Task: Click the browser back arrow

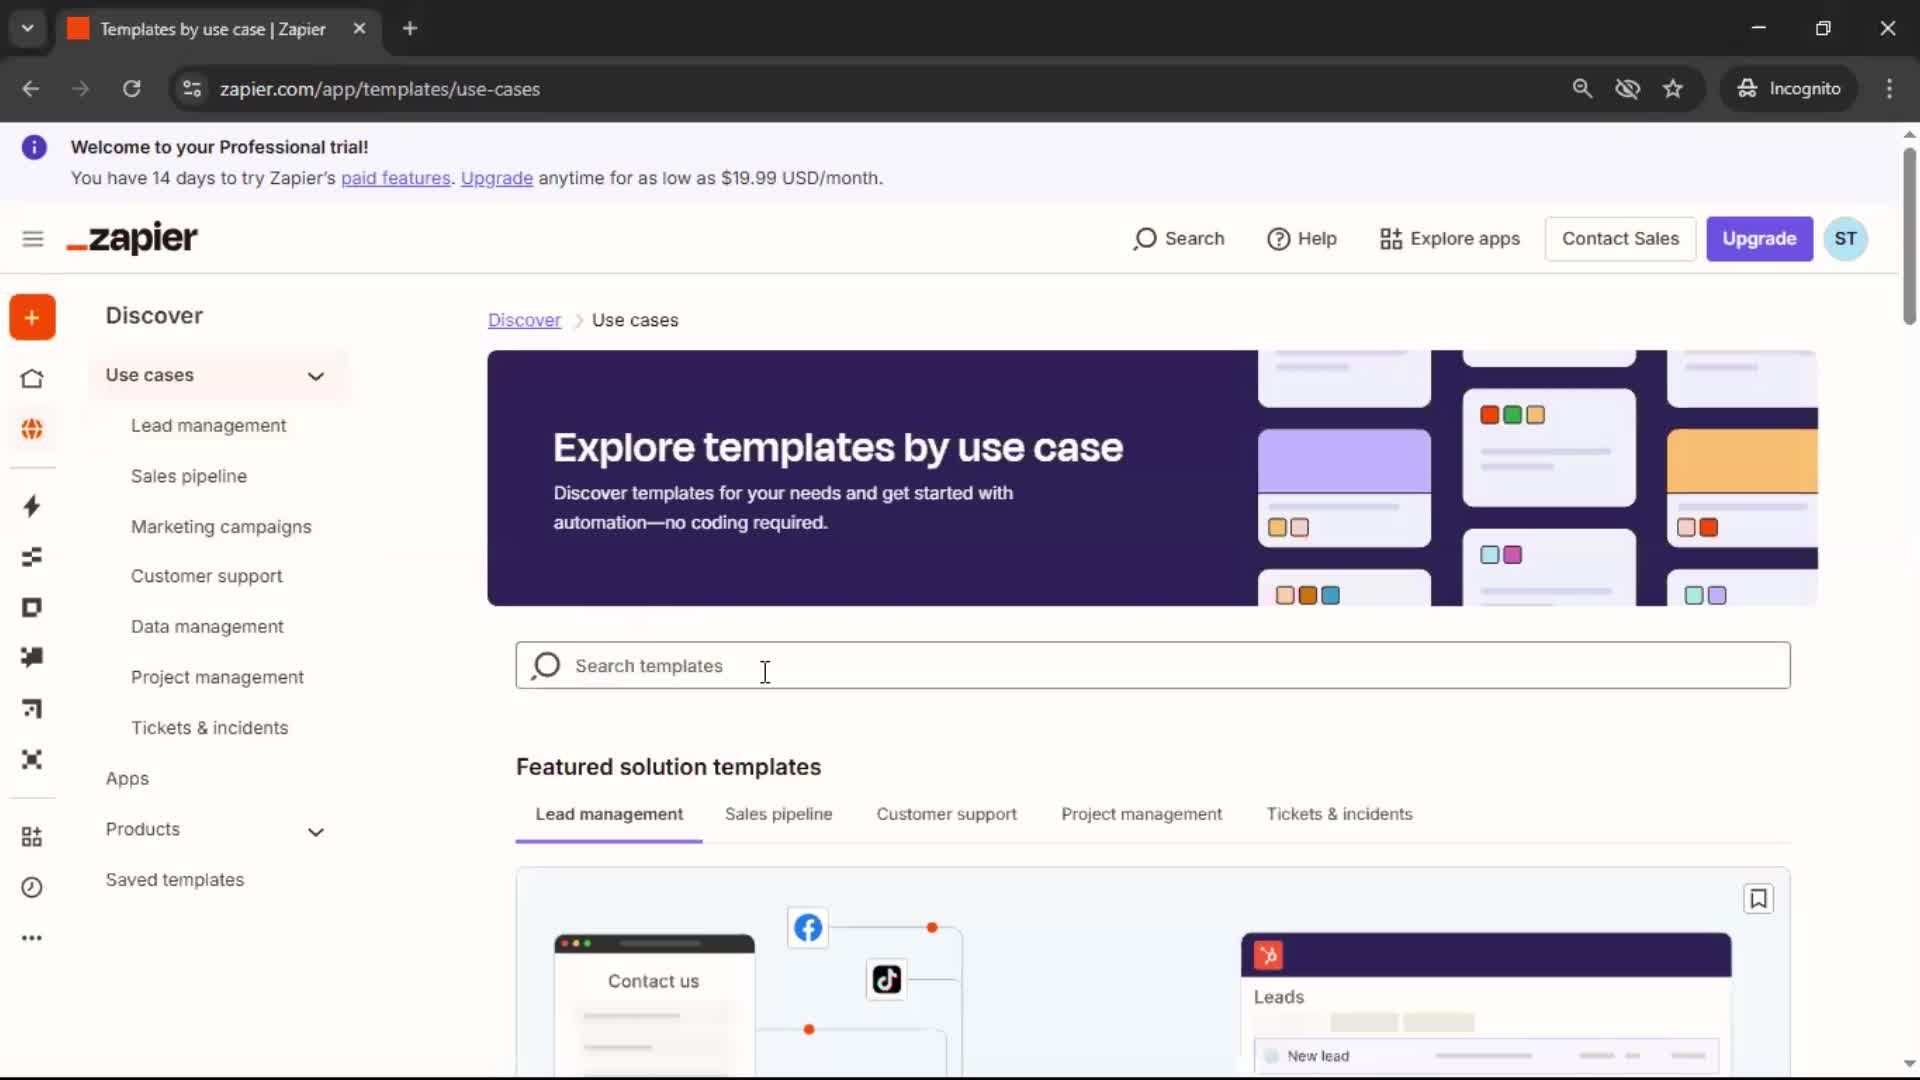Action: pyautogui.click(x=31, y=89)
